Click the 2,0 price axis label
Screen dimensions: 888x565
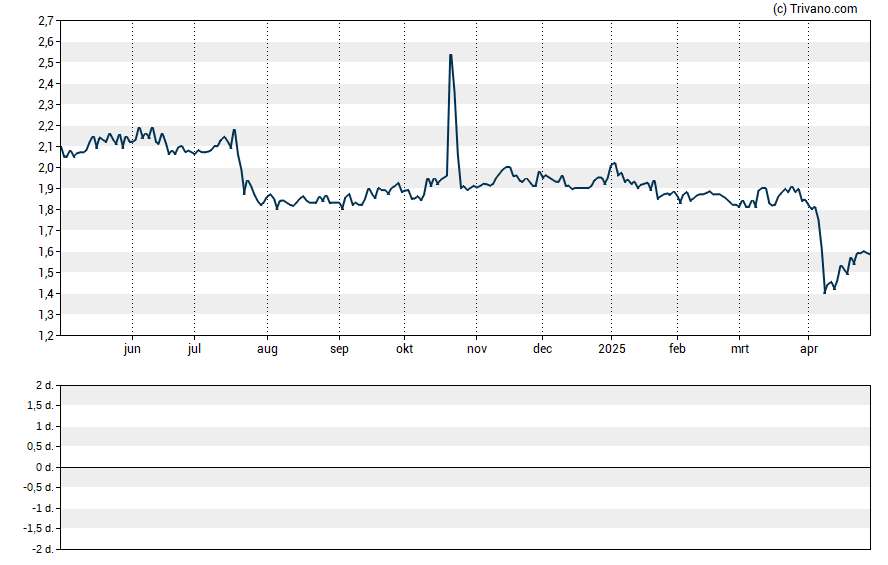coord(46,168)
